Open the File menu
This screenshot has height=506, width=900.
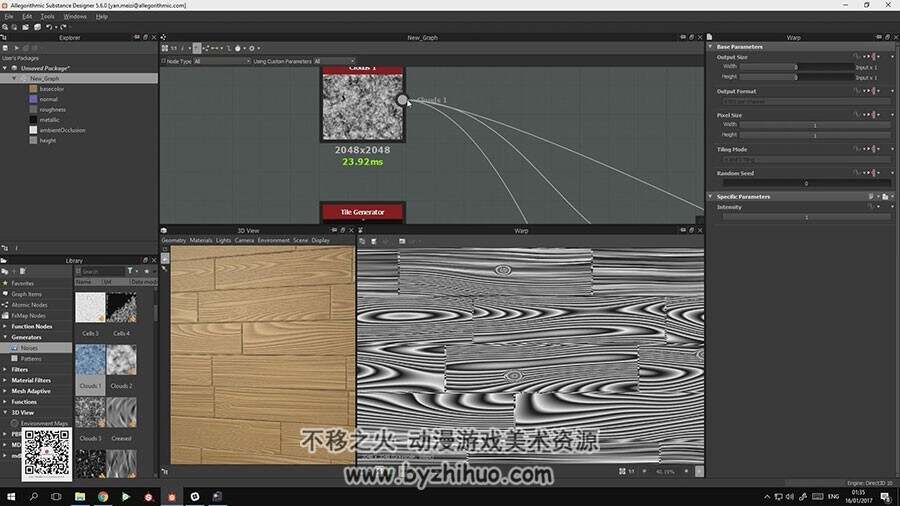(9, 17)
